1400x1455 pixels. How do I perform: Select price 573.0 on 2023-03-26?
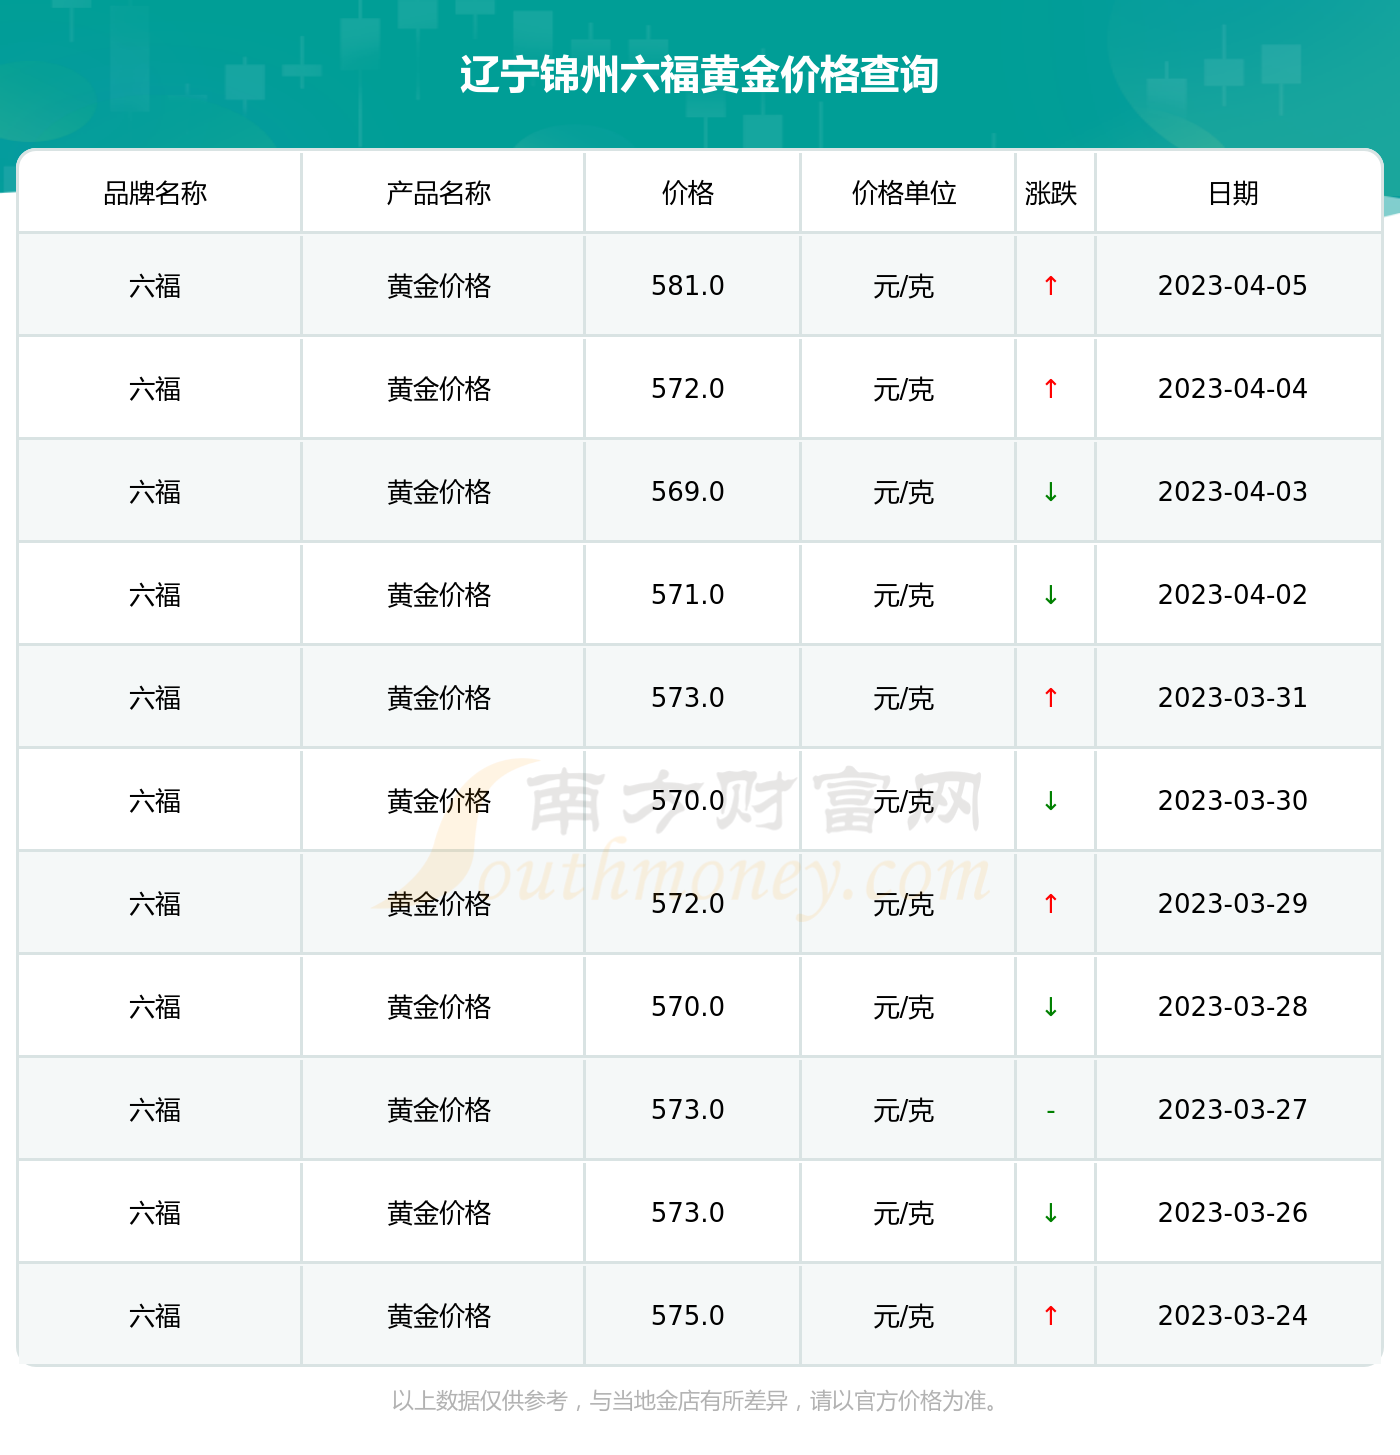coord(688,1213)
